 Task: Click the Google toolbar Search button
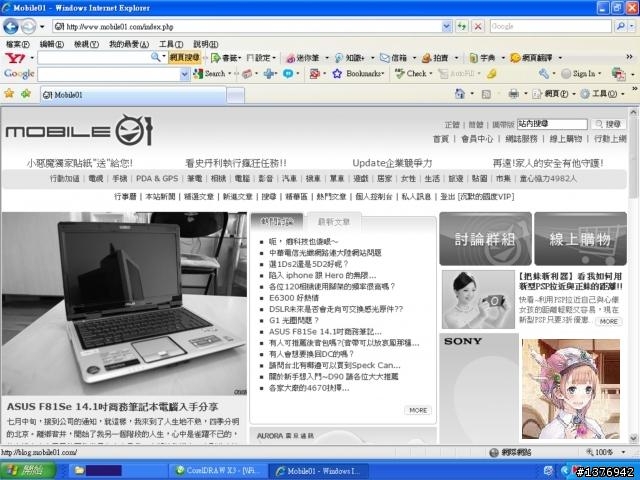(209, 74)
